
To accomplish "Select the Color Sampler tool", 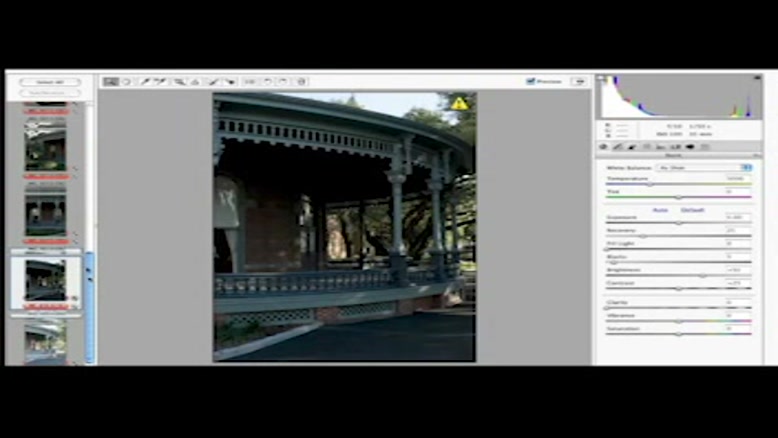I will point(160,81).
